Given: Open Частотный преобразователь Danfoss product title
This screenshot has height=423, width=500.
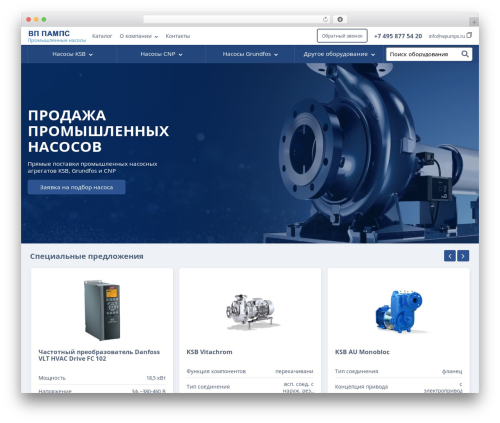Looking at the screenshot, I should point(99,355).
